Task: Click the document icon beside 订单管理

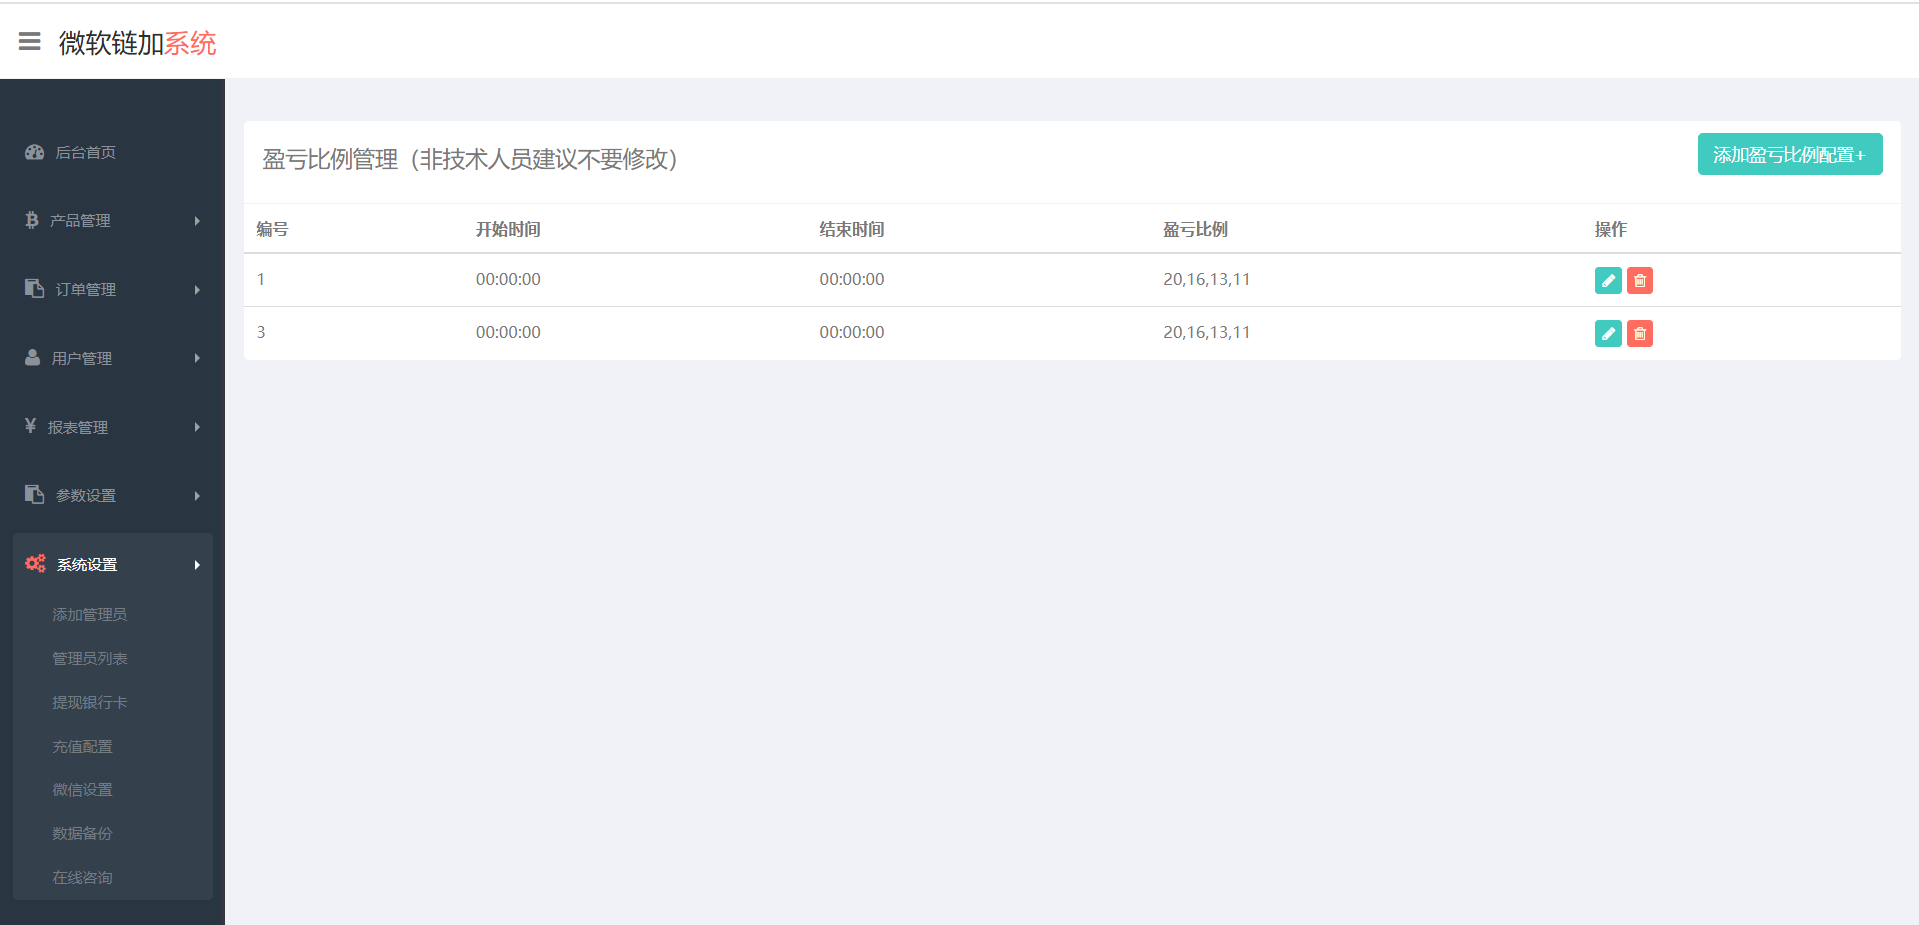Action: pos(35,288)
